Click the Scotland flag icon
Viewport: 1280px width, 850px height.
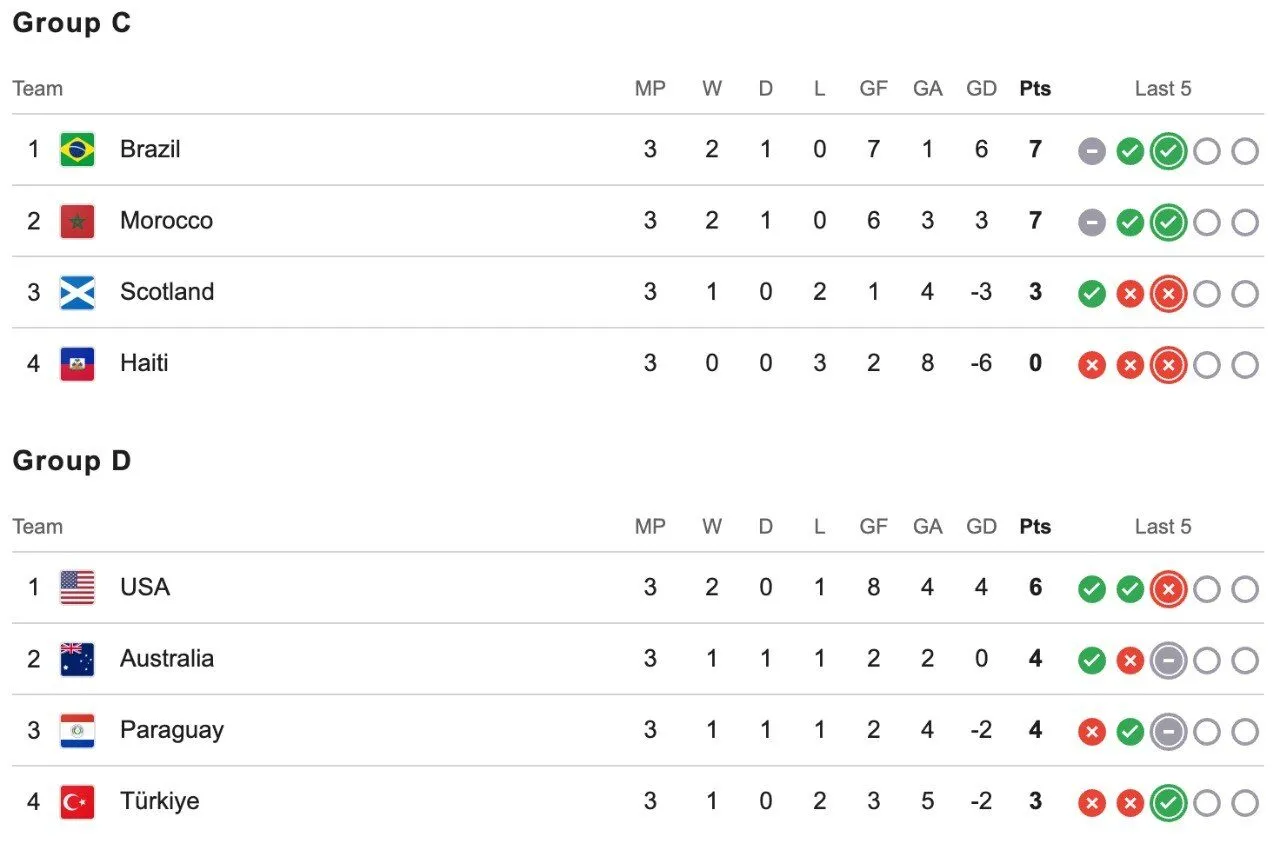point(77,292)
